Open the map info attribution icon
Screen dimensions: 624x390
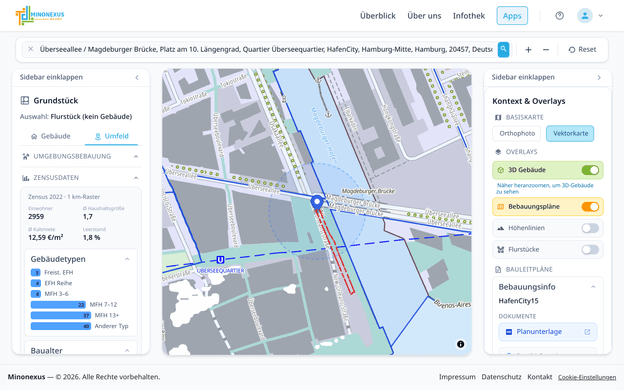pyautogui.click(x=460, y=344)
